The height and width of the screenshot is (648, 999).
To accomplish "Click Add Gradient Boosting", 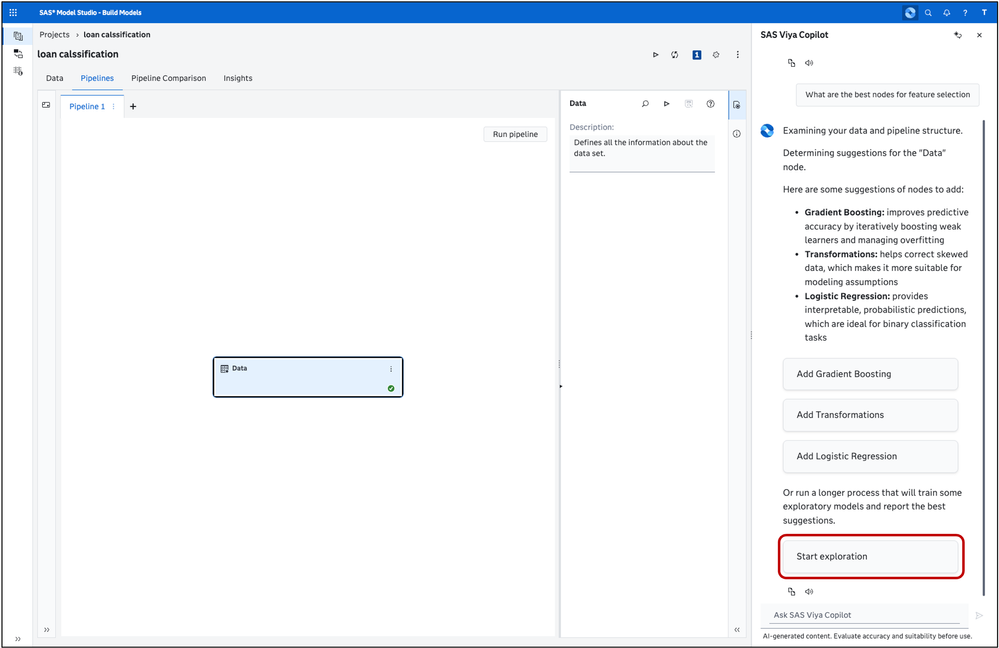I will 870,374.
